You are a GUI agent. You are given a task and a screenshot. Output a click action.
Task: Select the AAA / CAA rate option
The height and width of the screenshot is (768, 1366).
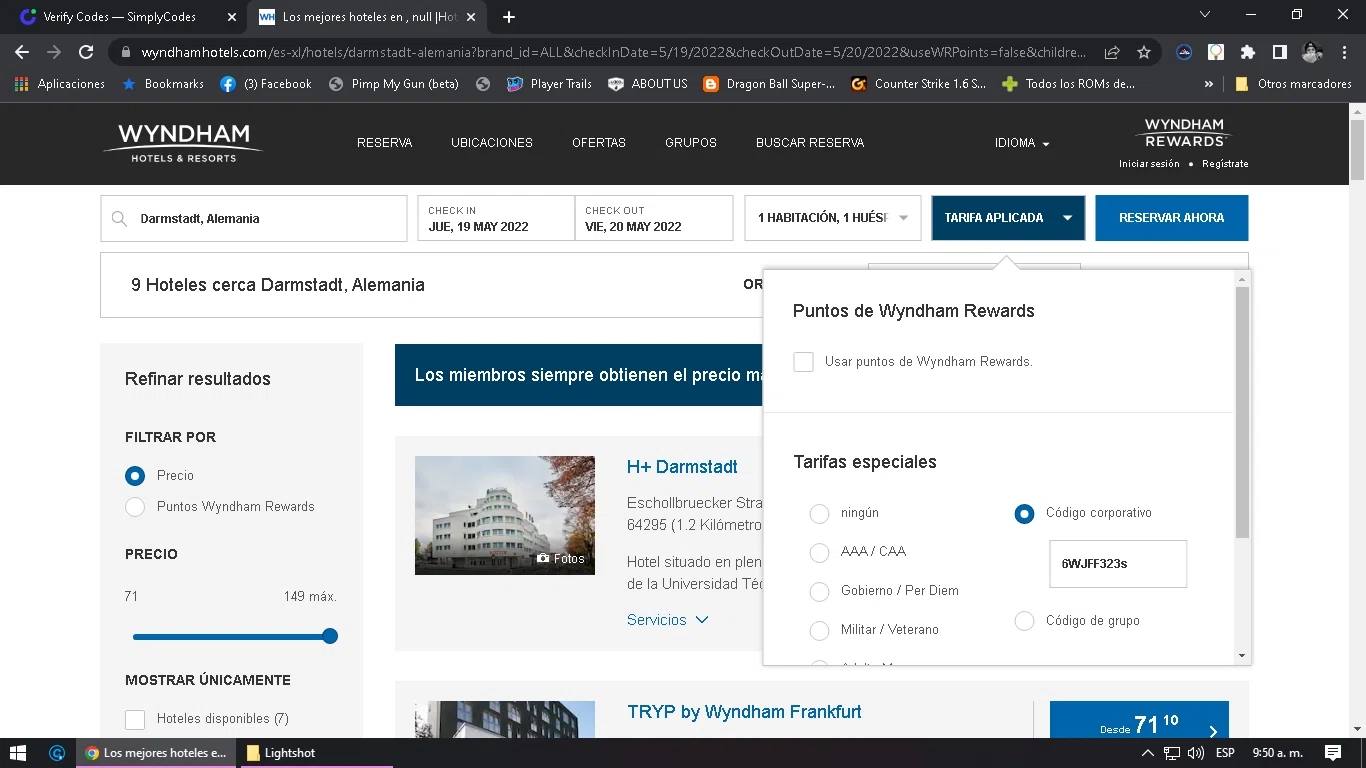(x=819, y=553)
